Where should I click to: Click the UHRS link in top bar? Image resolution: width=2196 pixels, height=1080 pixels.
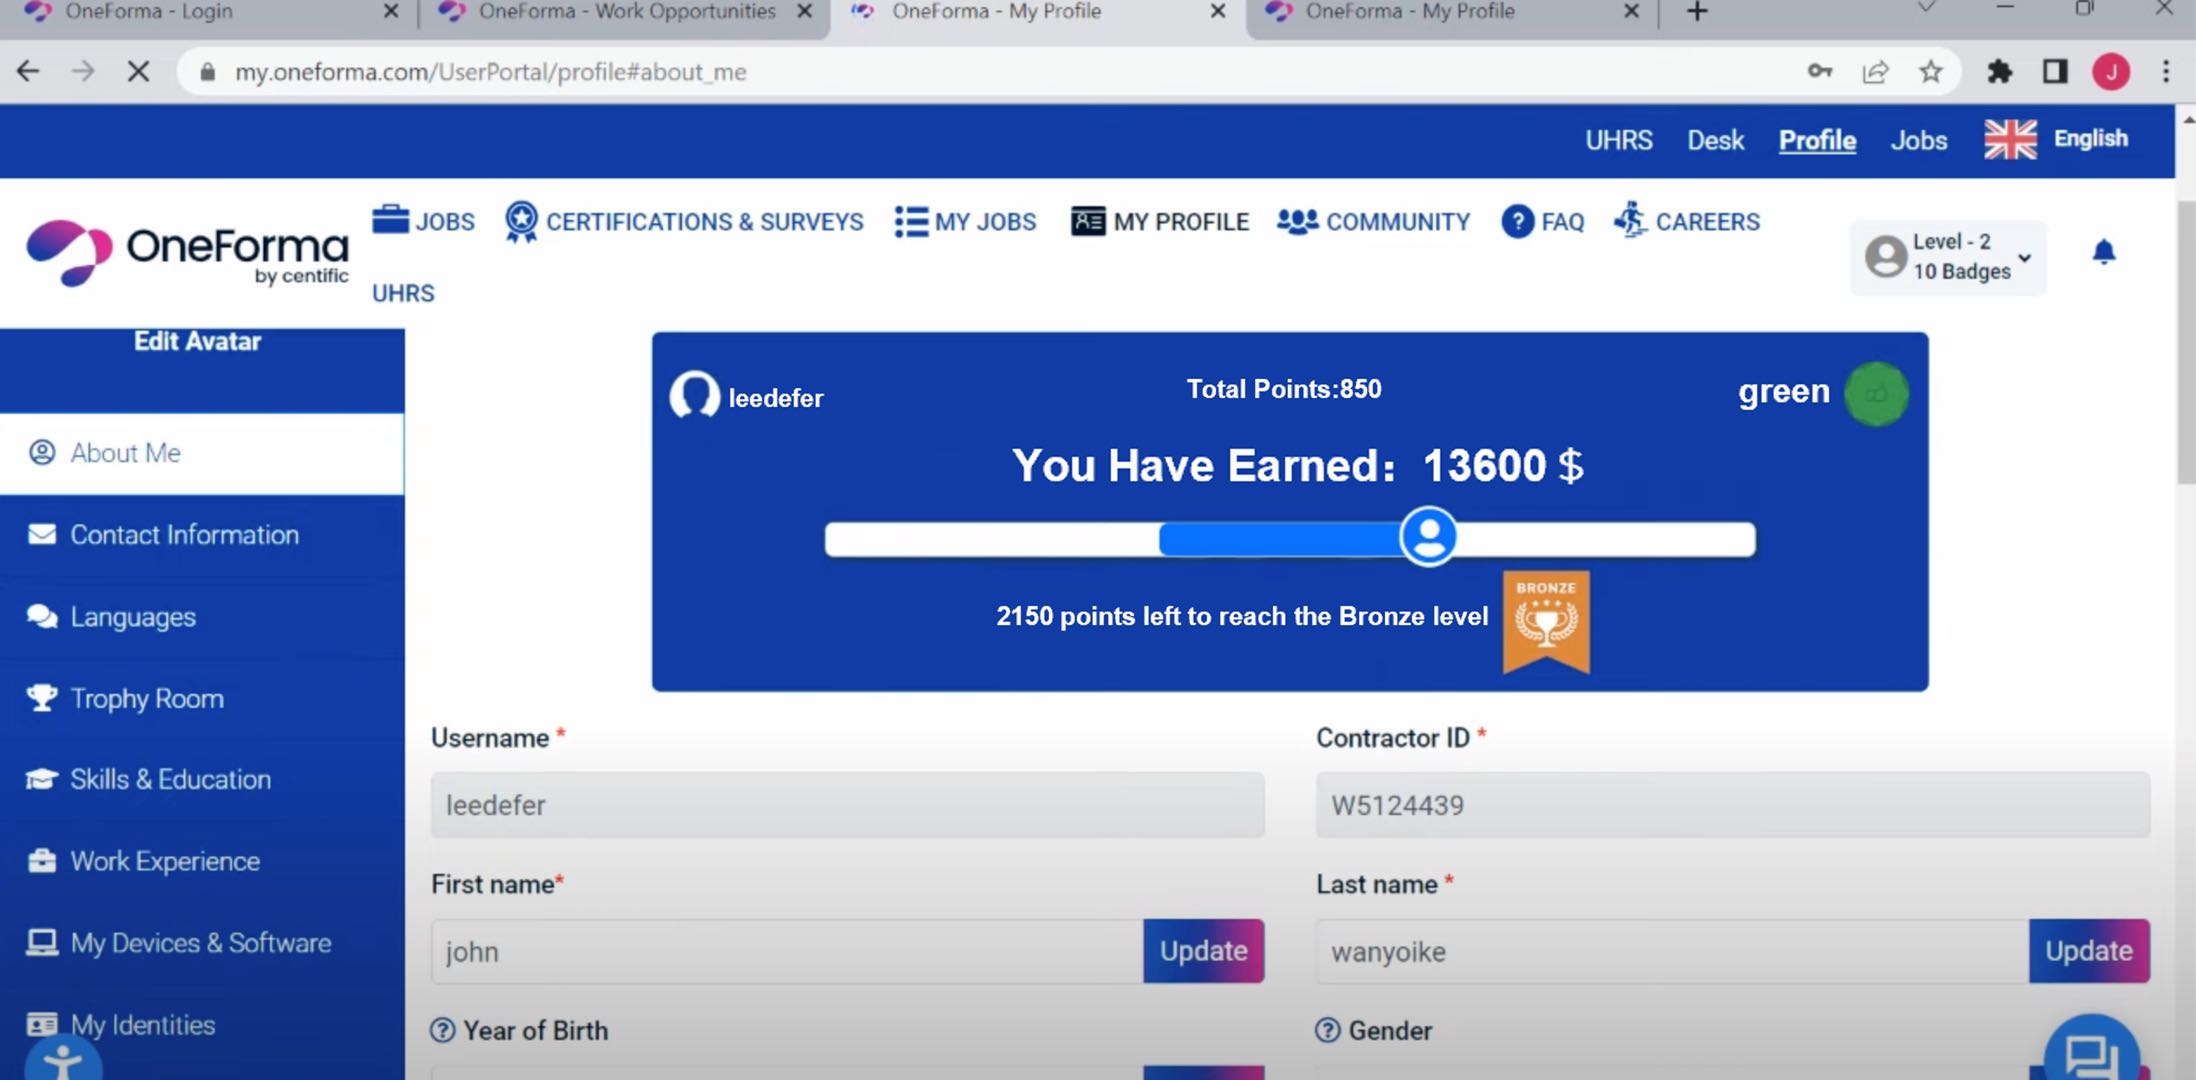1619,140
